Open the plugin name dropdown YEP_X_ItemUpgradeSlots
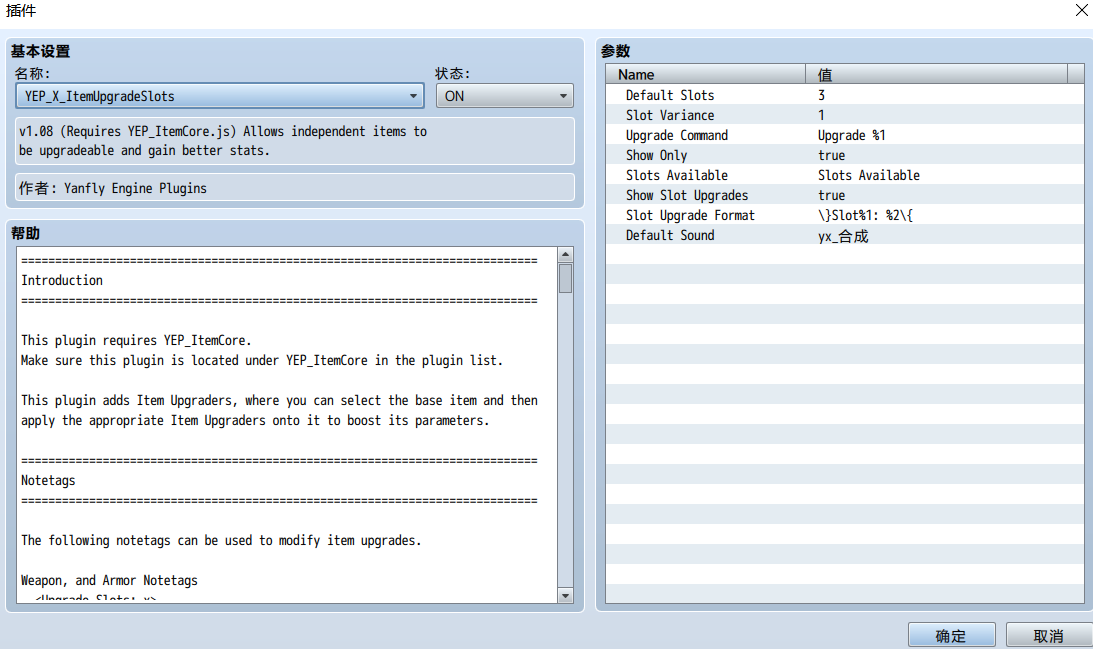The width and height of the screenshot is (1093, 649). pos(220,96)
